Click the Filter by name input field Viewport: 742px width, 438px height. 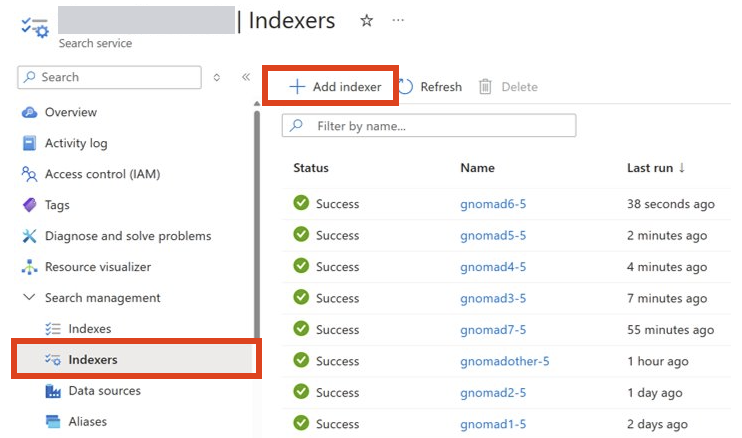[429, 125]
